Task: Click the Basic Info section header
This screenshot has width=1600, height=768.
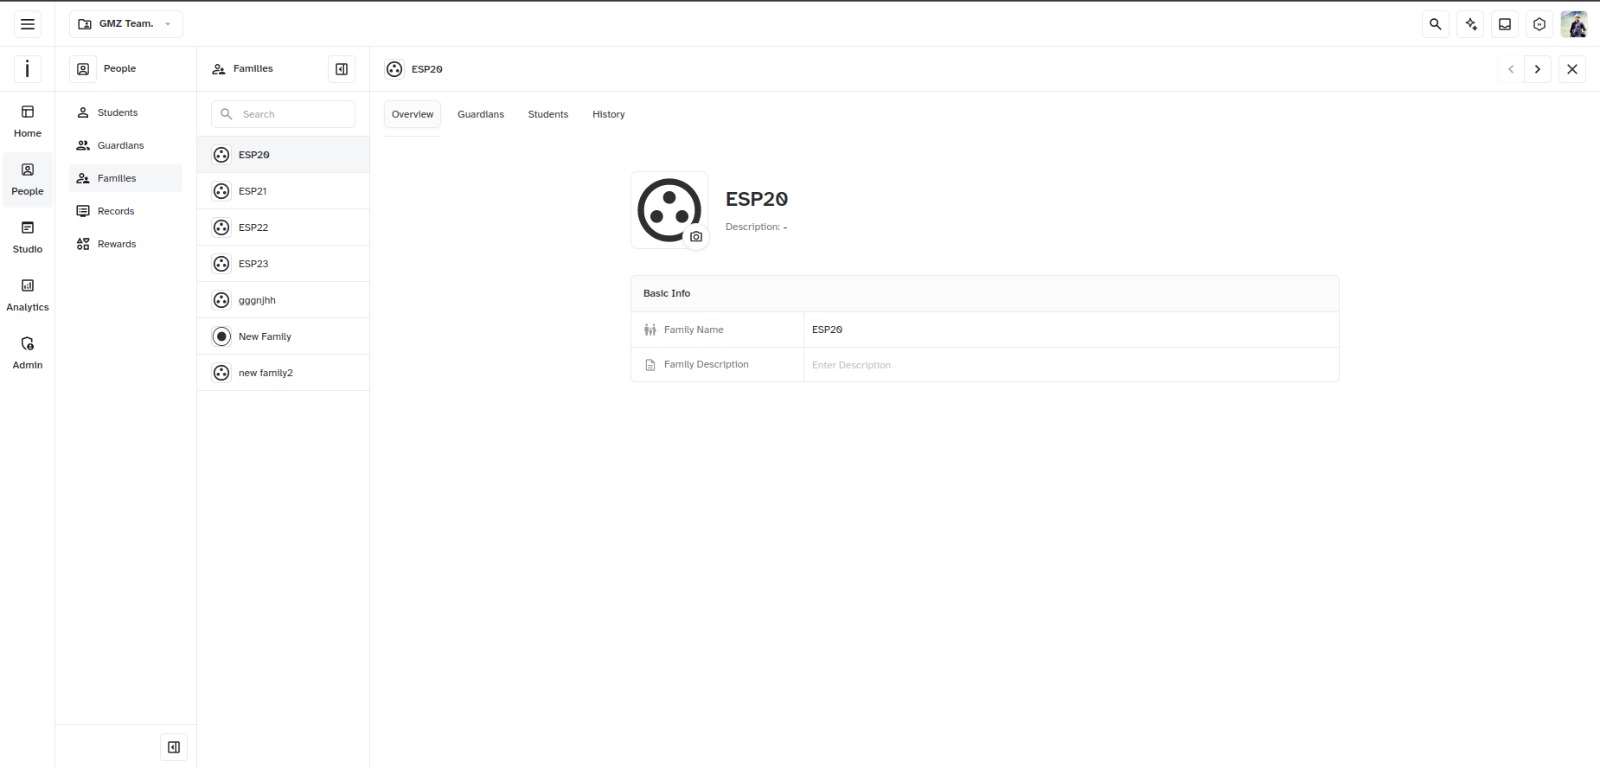Action: pos(985,293)
